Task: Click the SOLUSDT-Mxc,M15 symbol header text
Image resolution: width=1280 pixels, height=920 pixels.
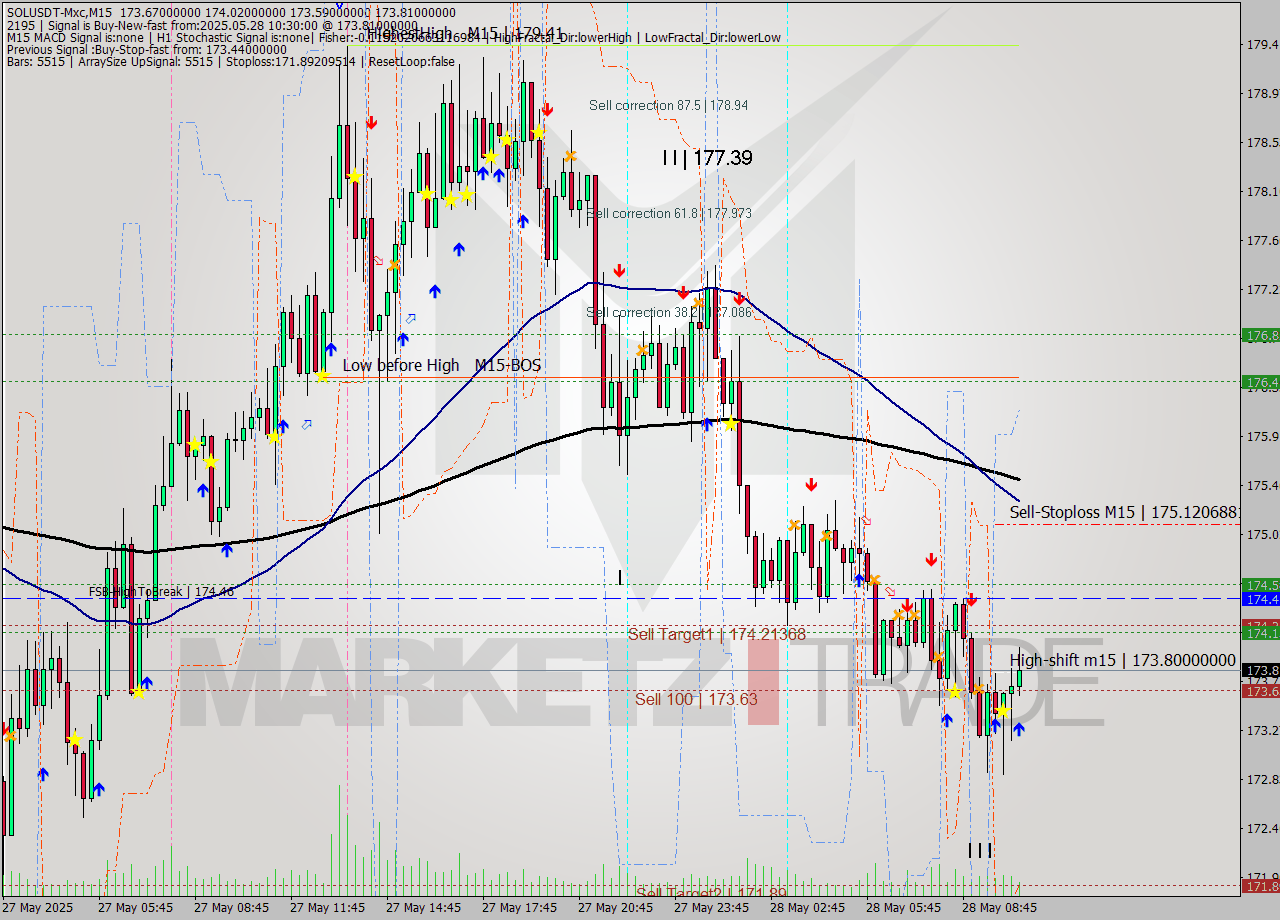Action: 59,11
